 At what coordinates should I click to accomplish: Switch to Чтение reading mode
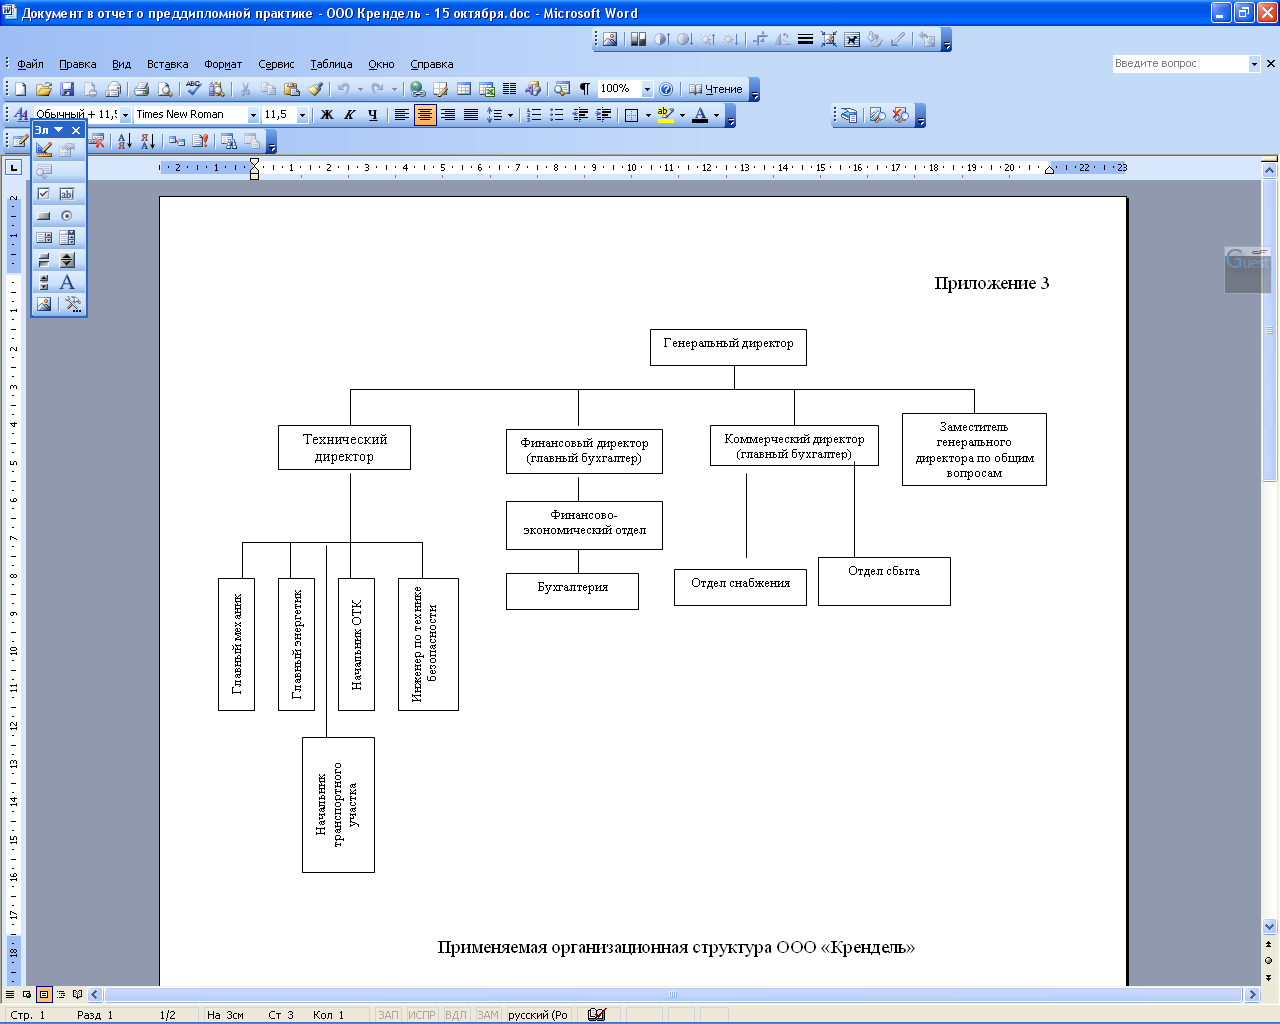coord(715,89)
